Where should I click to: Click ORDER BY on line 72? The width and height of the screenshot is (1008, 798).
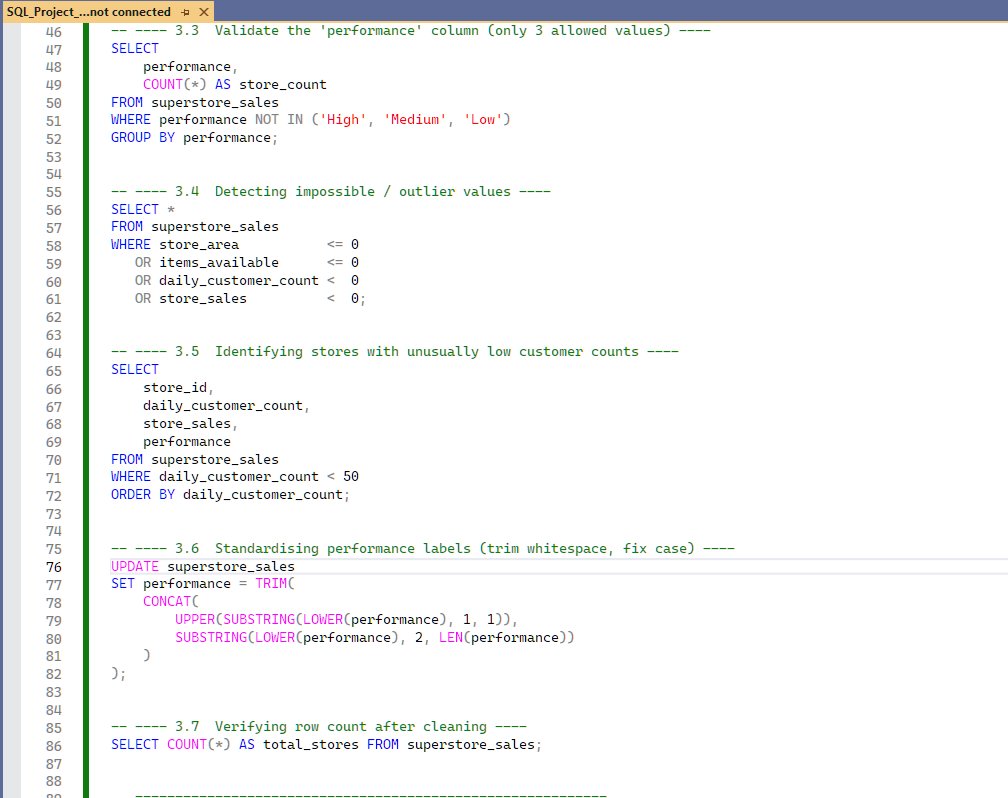coord(143,494)
